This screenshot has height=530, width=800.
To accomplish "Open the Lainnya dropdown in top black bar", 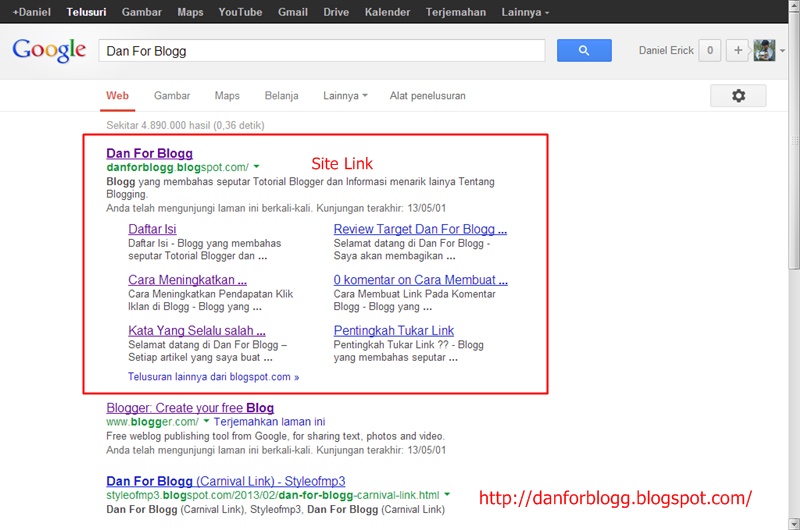I will (x=525, y=12).
